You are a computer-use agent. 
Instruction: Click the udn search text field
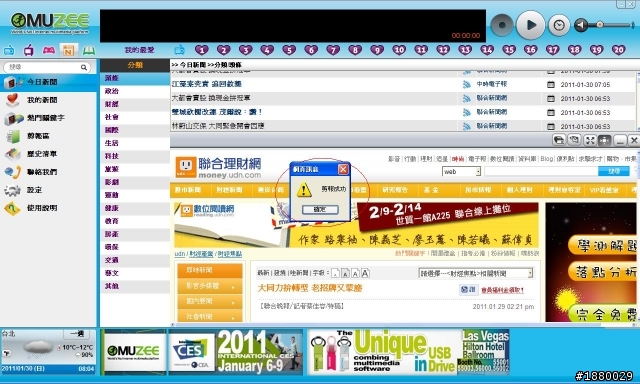[x=541, y=171]
